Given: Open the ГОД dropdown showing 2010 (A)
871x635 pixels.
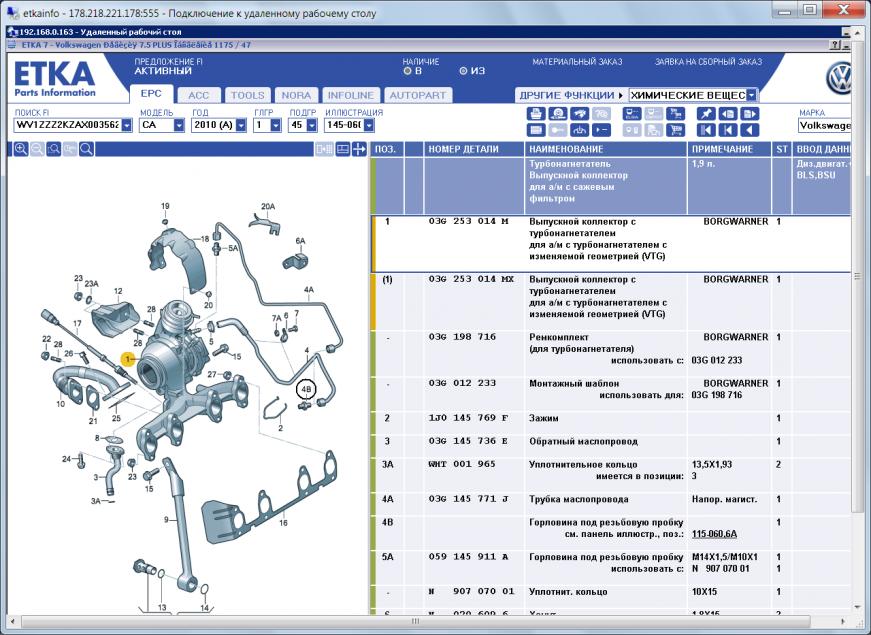Looking at the screenshot, I should point(241,125).
